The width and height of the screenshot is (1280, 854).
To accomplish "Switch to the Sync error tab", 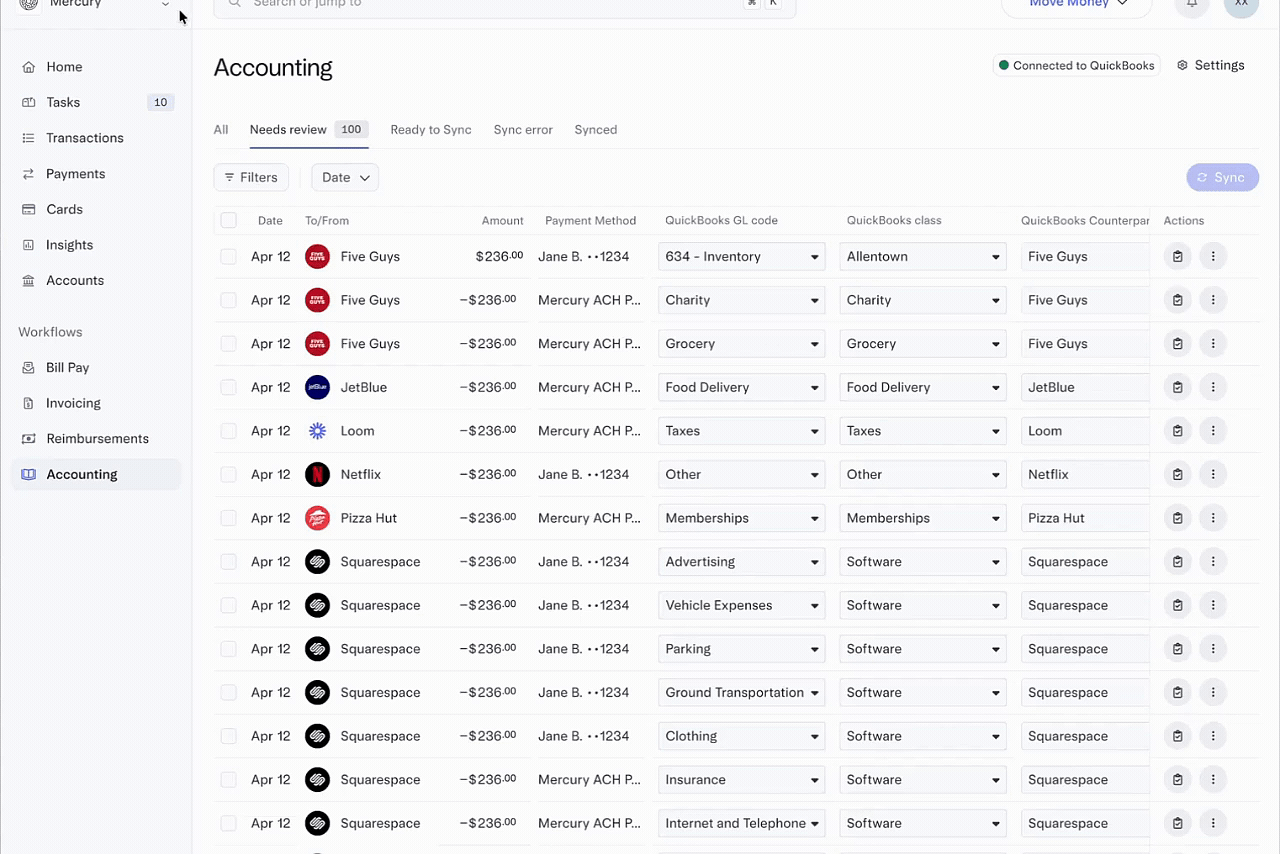I will (523, 130).
